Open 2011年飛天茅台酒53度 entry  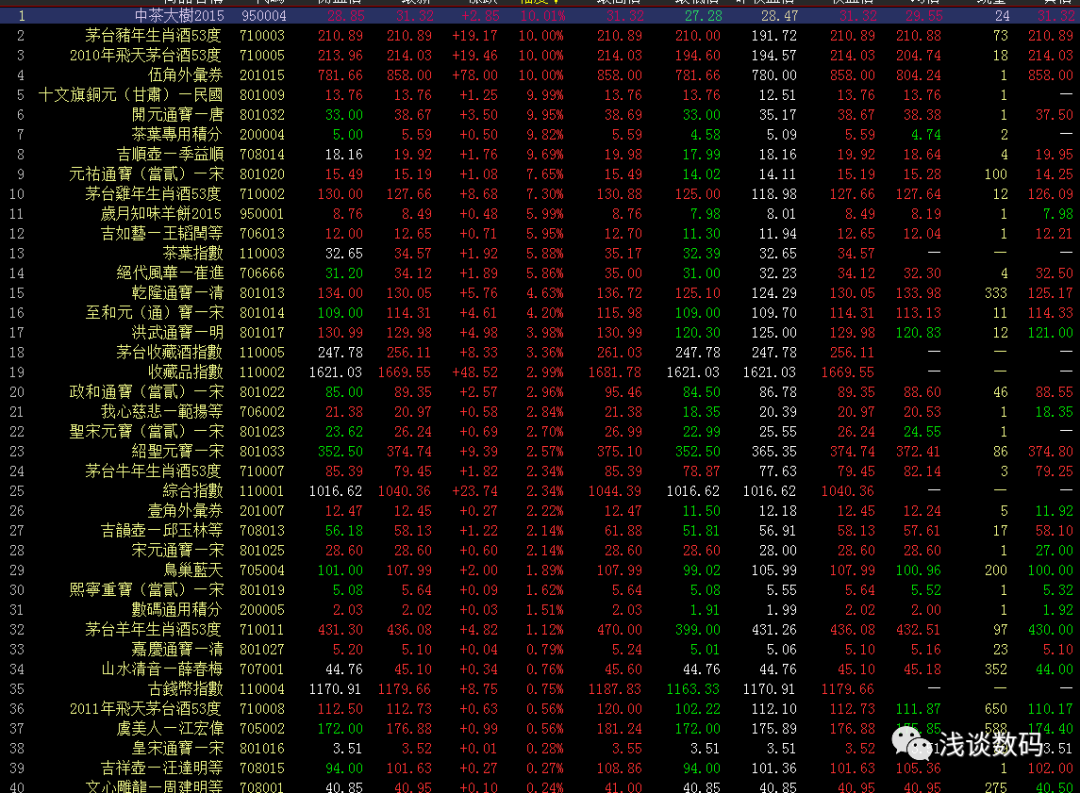click(x=146, y=709)
